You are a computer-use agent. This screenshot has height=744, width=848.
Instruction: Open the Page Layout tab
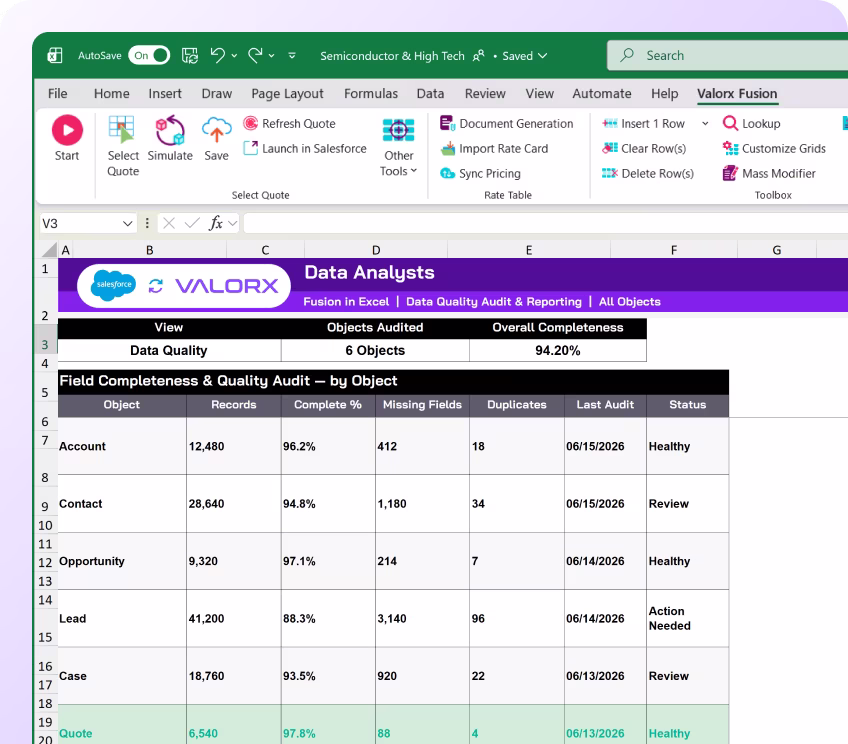pos(287,94)
